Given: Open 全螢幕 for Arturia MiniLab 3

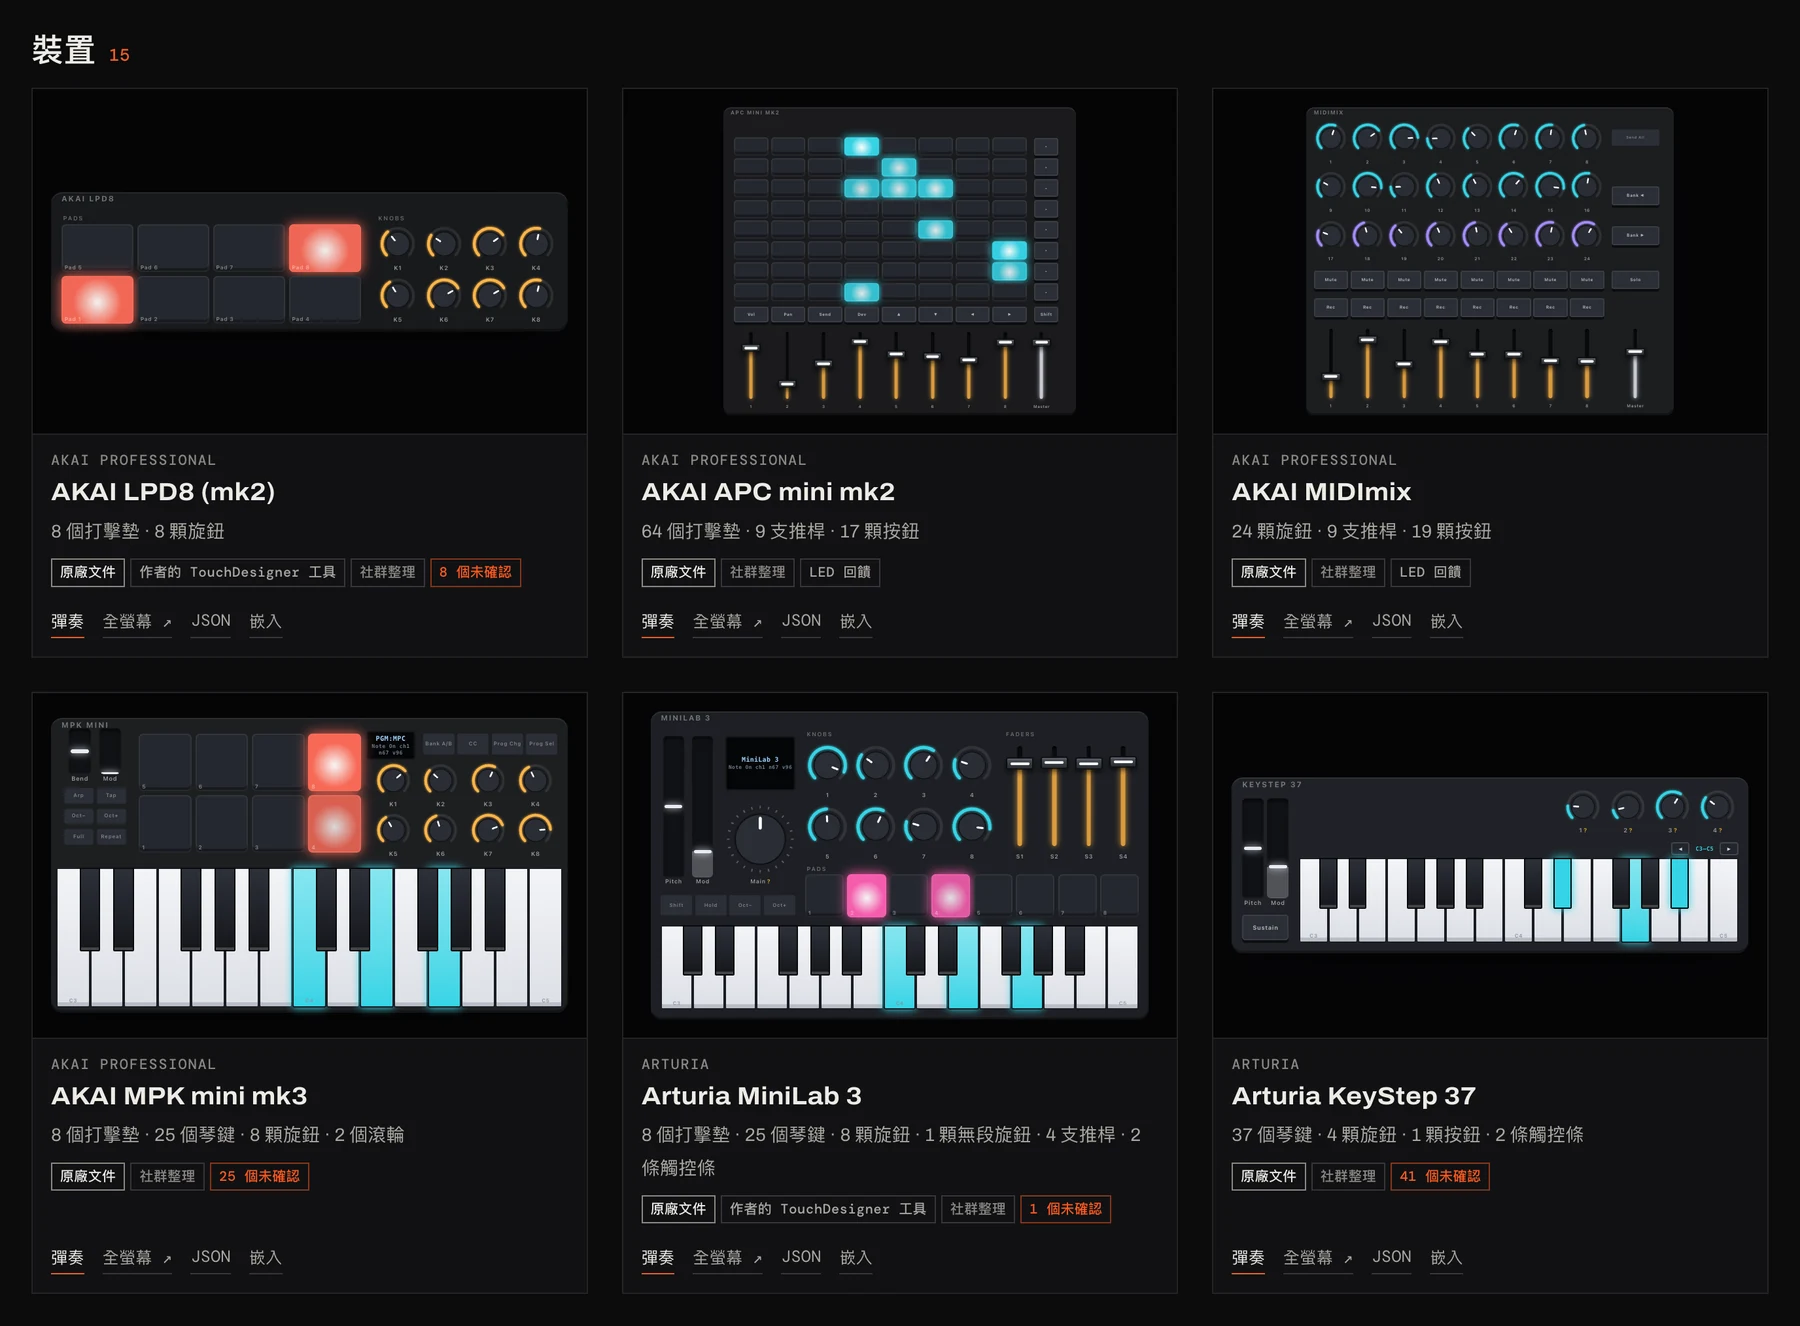Looking at the screenshot, I should pyautogui.click(x=727, y=1257).
